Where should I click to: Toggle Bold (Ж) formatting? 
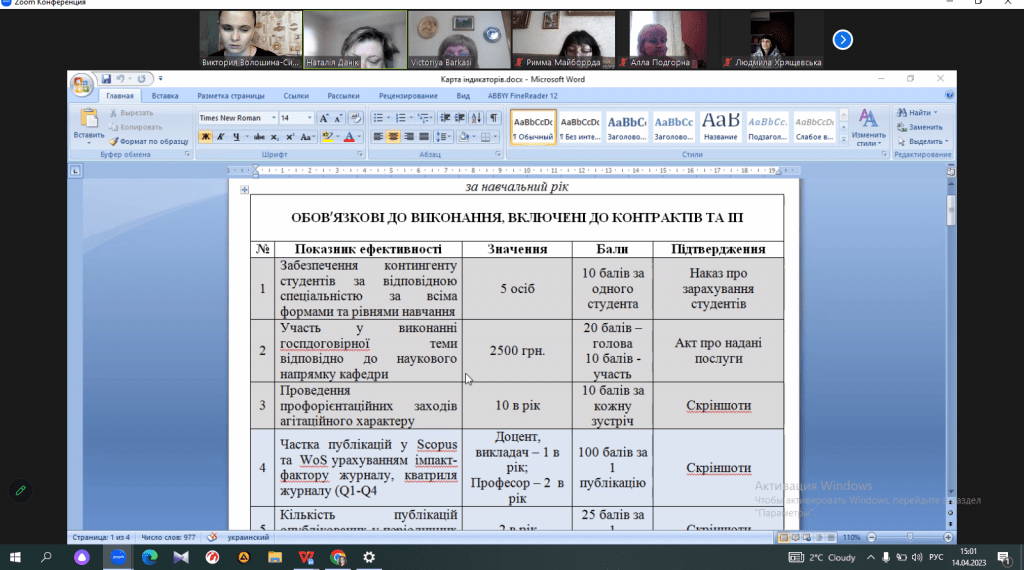[205, 136]
